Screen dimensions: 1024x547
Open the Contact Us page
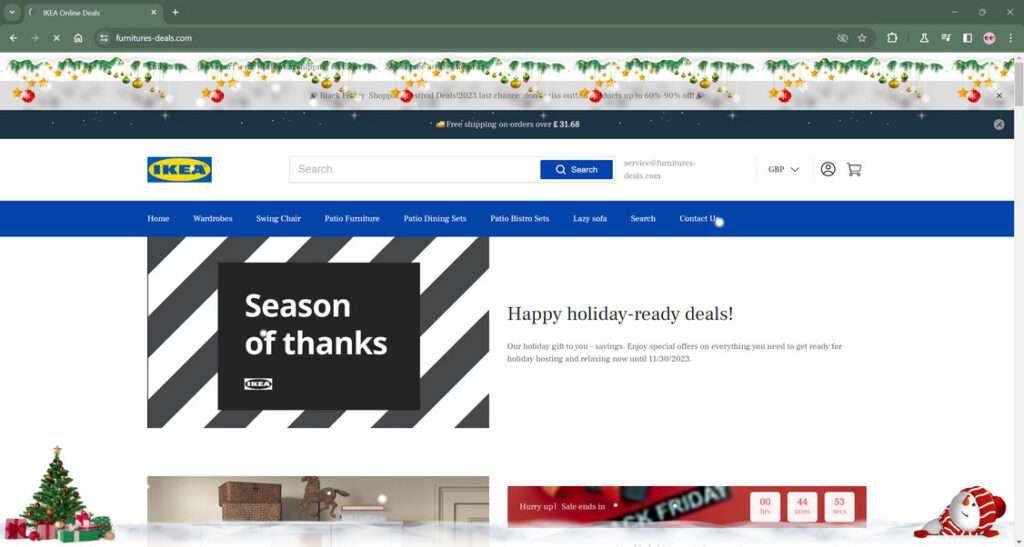699,219
